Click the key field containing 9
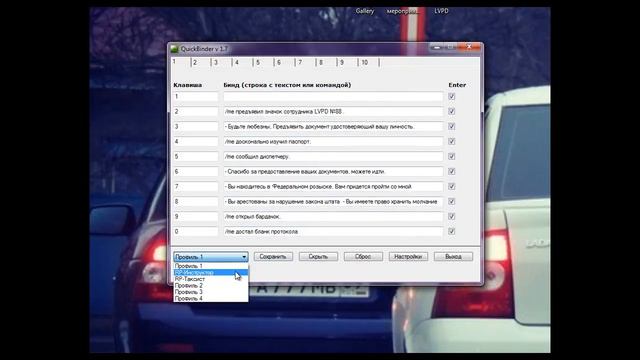The height and width of the screenshot is (360, 640). click(196, 216)
